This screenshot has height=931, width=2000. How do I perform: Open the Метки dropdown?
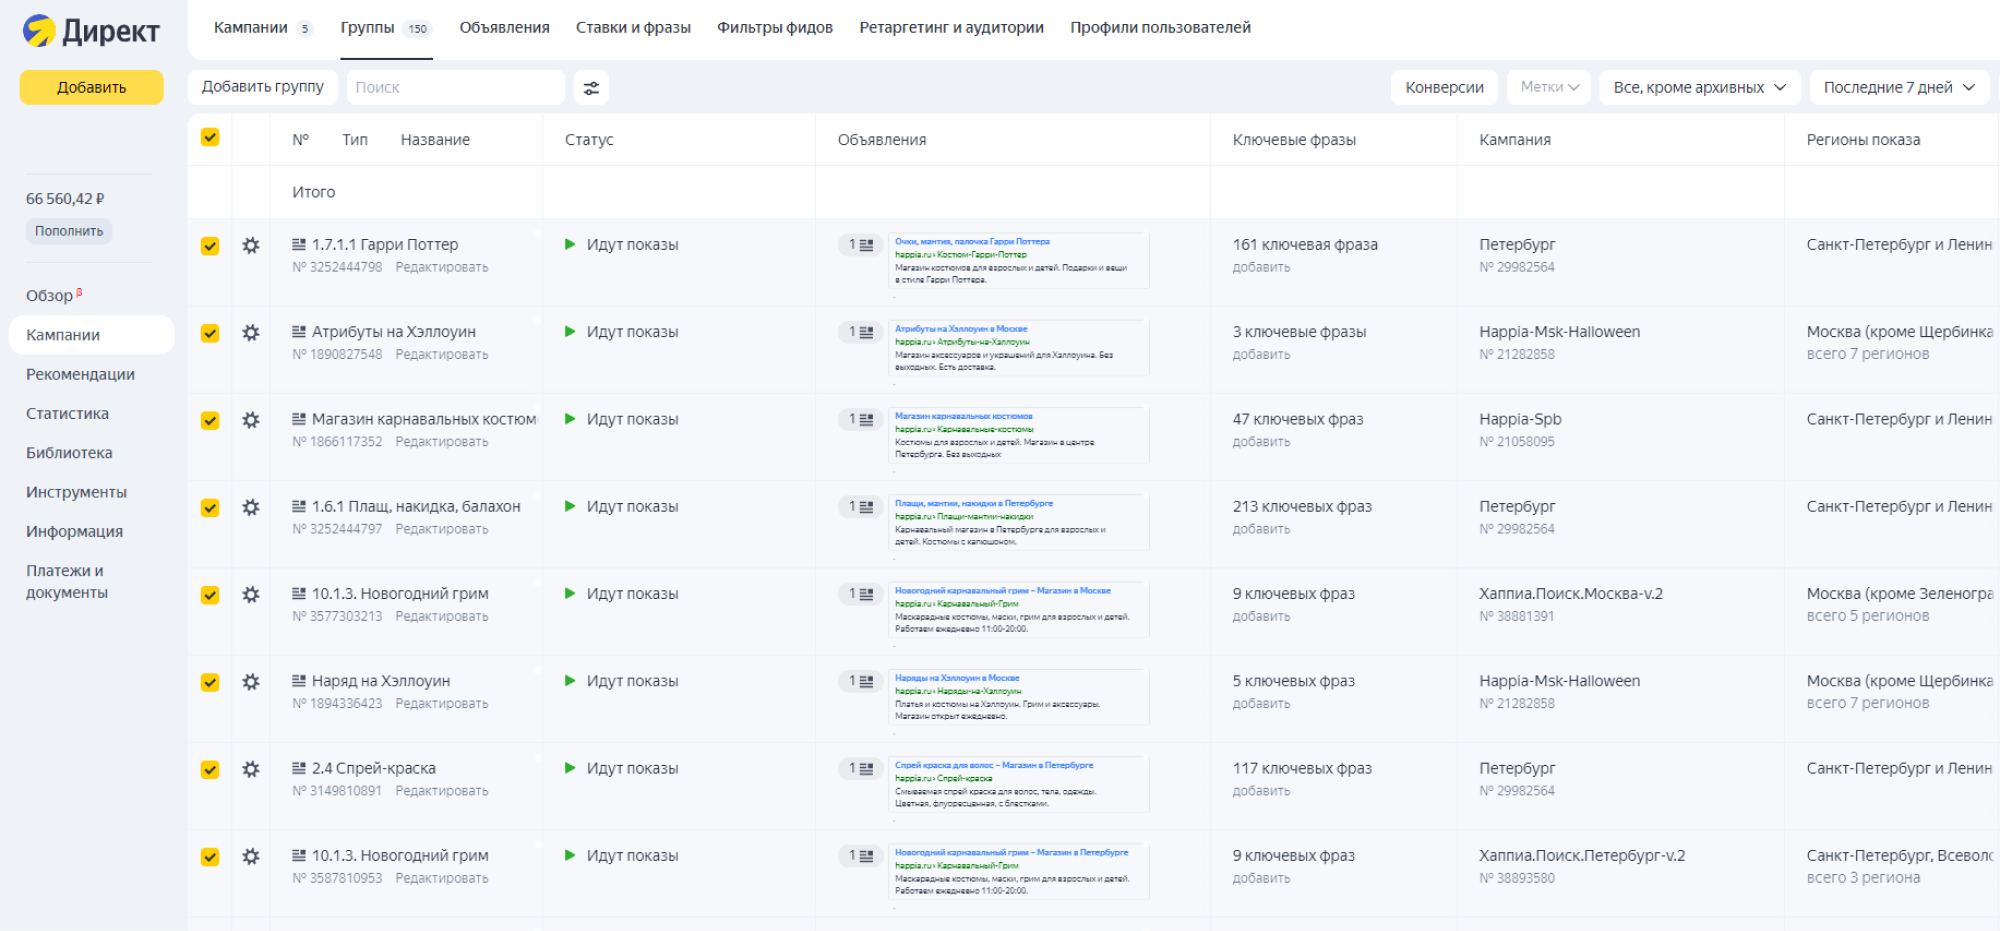(1549, 88)
